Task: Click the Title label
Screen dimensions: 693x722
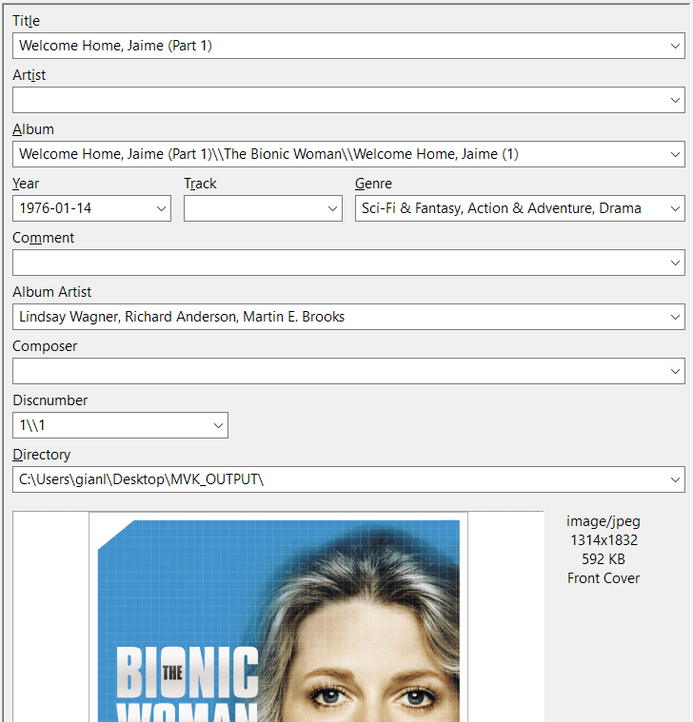Action: pos(26,21)
